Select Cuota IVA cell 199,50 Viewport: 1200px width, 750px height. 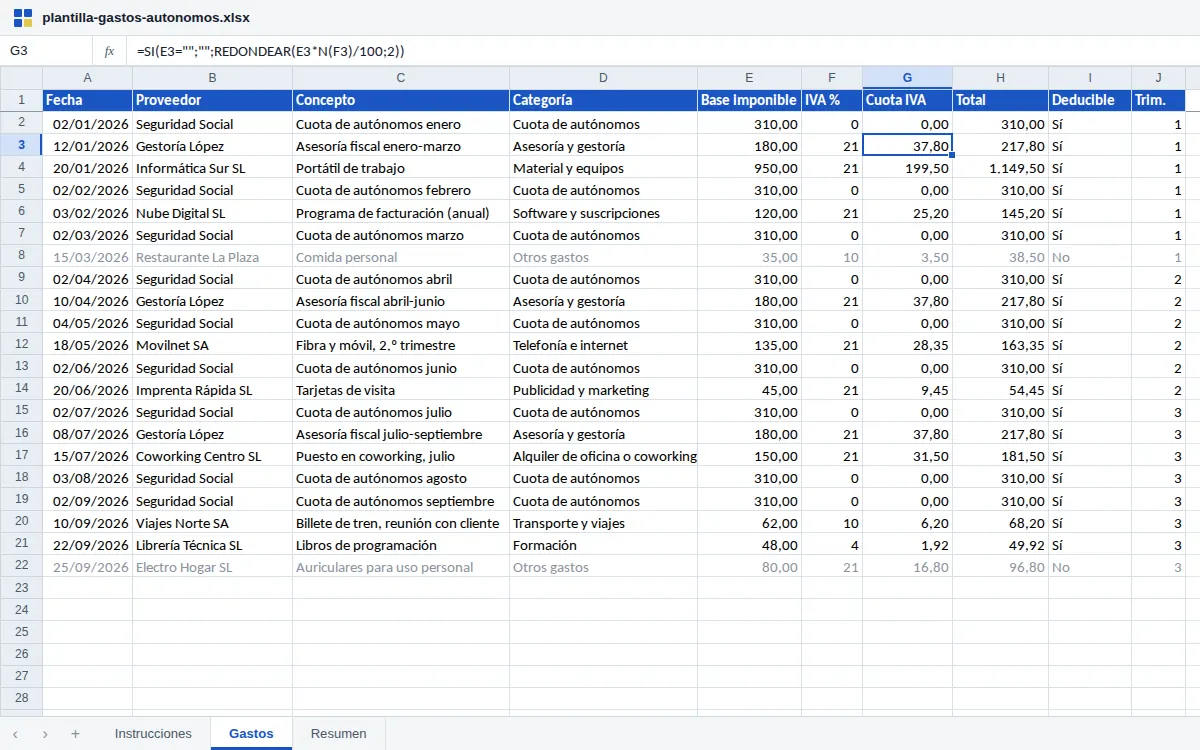[908, 168]
